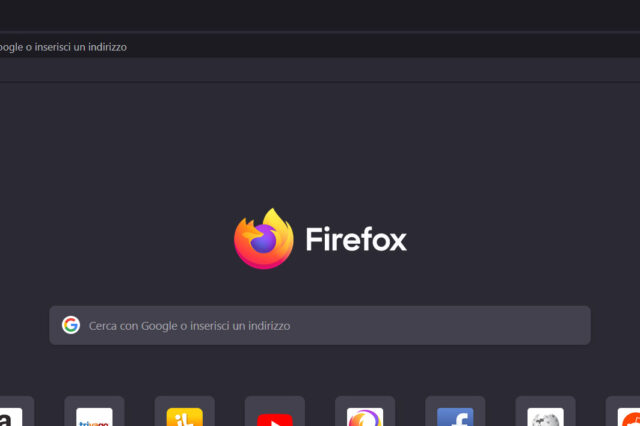Image resolution: width=640 pixels, height=426 pixels.
Task: Open the Amazon top site tile
Action: 16,411
